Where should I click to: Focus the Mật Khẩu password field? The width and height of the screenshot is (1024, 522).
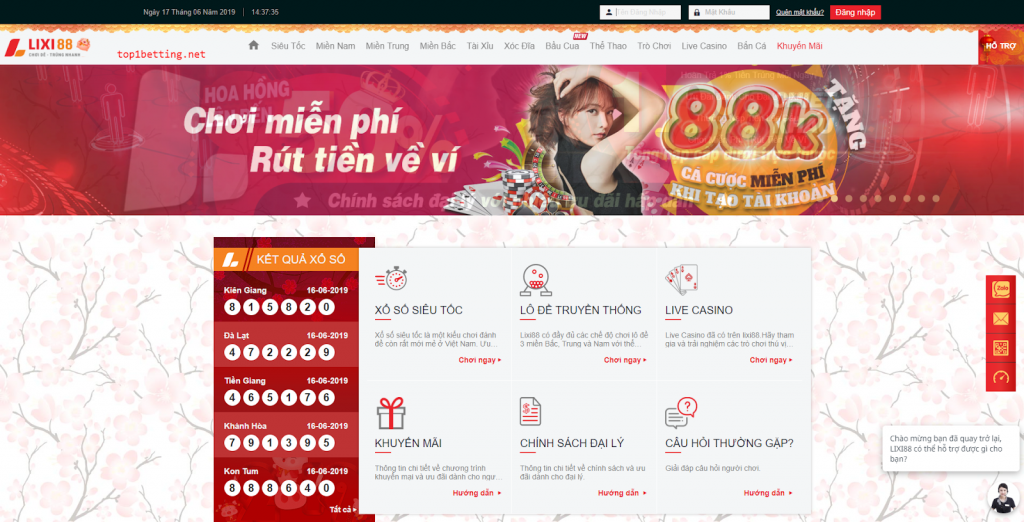[x=729, y=12]
